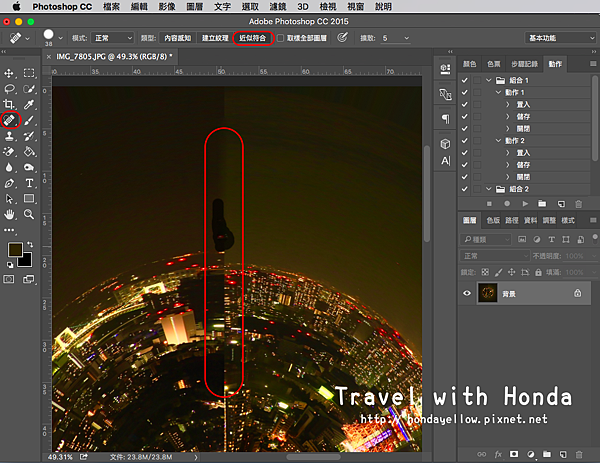The height and width of the screenshot is (463, 600).
Task: Choose the 建立紋理 create texture type
Action: [215, 38]
